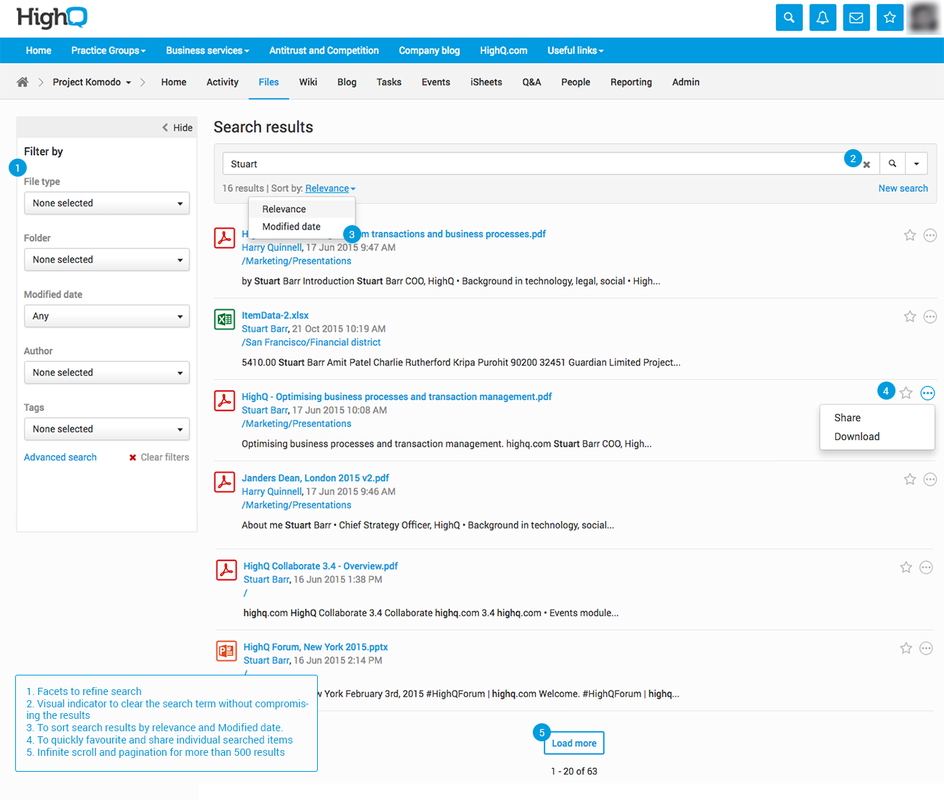
Task: Open more options for ItemData-2.xlsx
Action: 930,316
